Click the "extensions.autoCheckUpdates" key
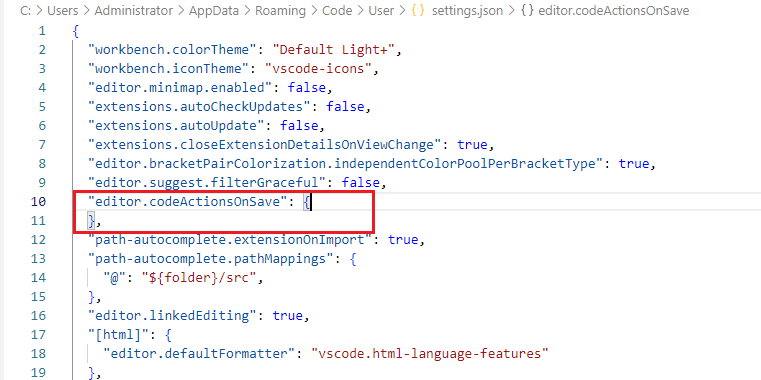The height and width of the screenshot is (380, 761). tap(199, 107)
